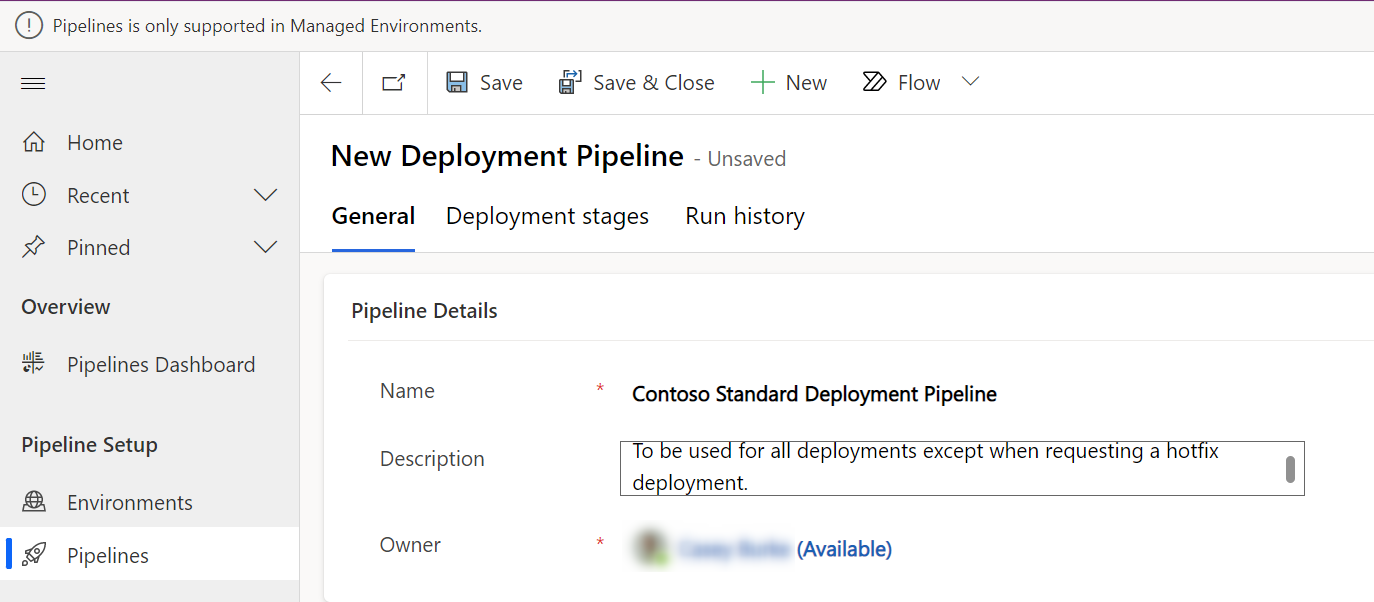Click the back arrow in the command bar
Screen dimensions: 1374x602
[x=330, y=82]
